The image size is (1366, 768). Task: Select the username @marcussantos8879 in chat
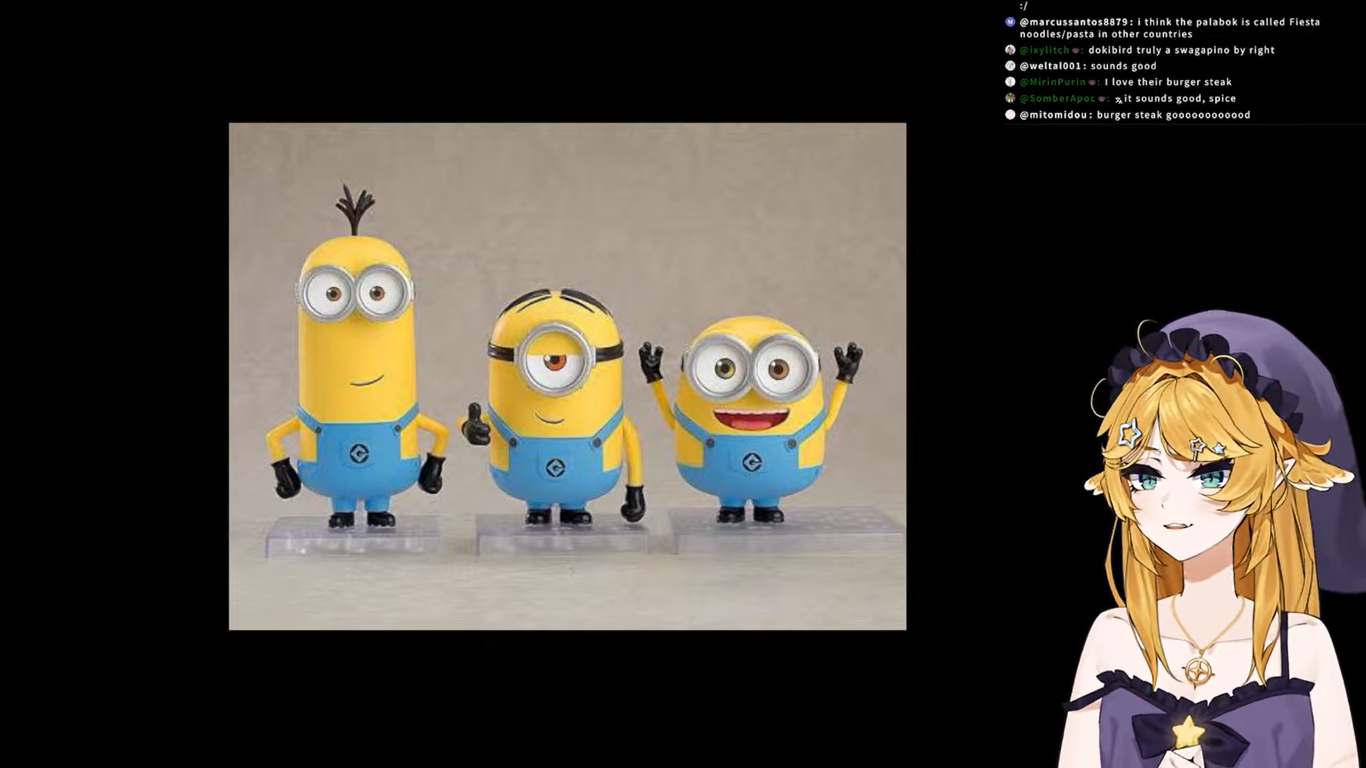coord(1076,22)
